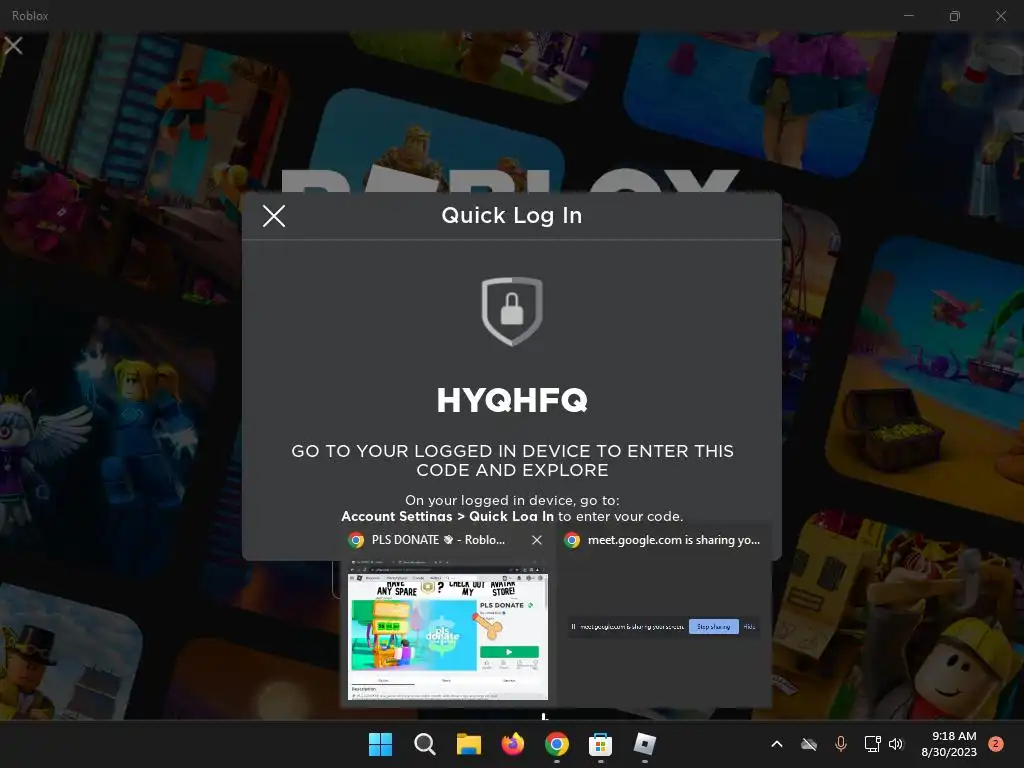Open the PLS DONATE Chrome window thumbnail
This screenshot has width=1024, height=768.
click(447, 630)
